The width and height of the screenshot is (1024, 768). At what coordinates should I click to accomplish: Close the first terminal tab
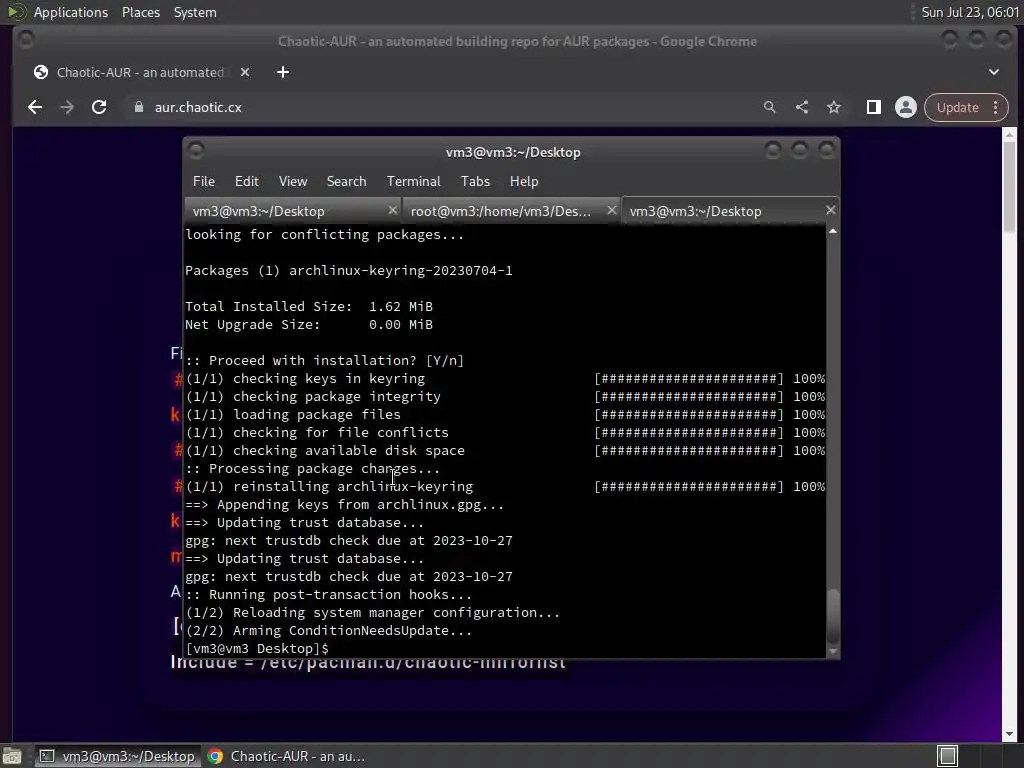click(392, 210)
